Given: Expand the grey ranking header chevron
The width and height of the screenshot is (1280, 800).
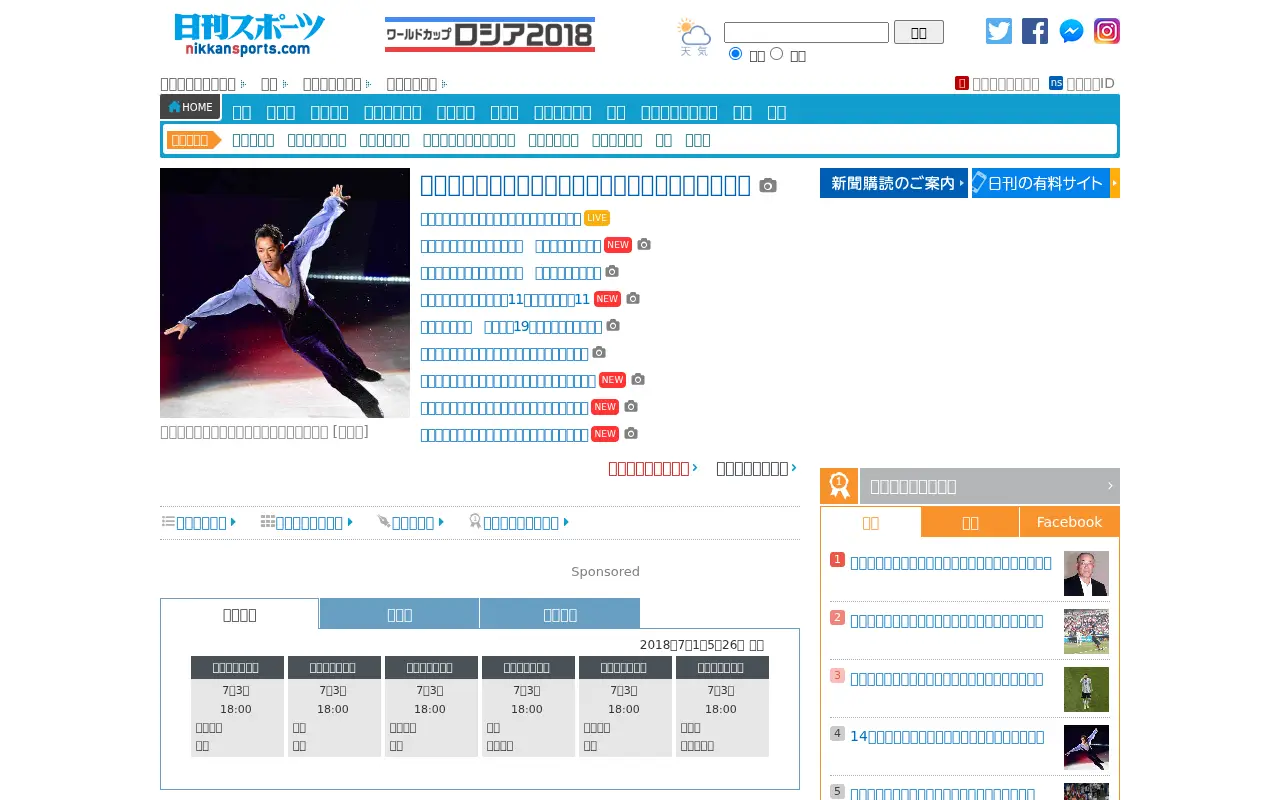Looking at the screenshot, I should pyautogui.click(x=1110, y=486).
